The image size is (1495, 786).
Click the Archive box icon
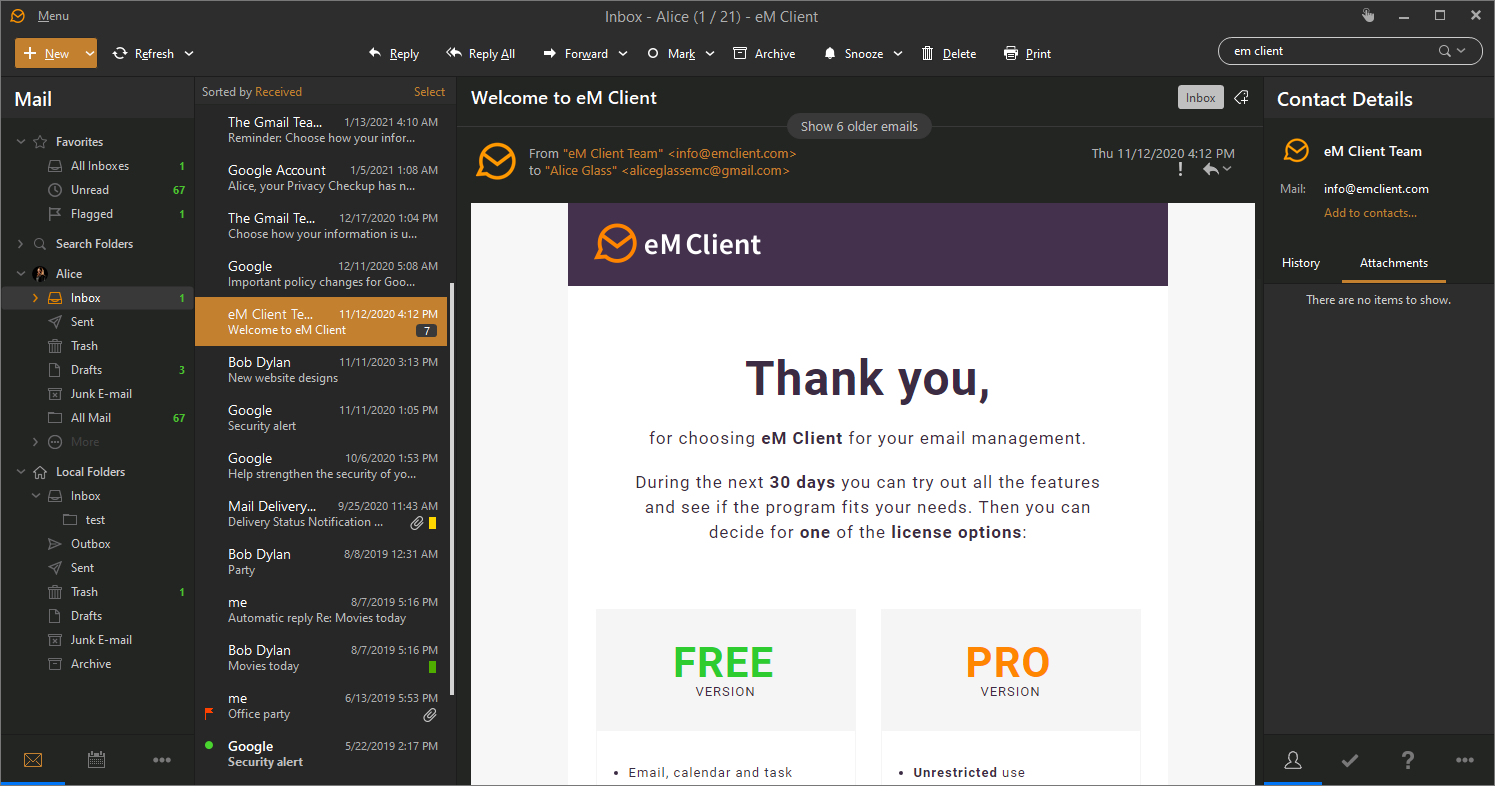coord(740,54)
